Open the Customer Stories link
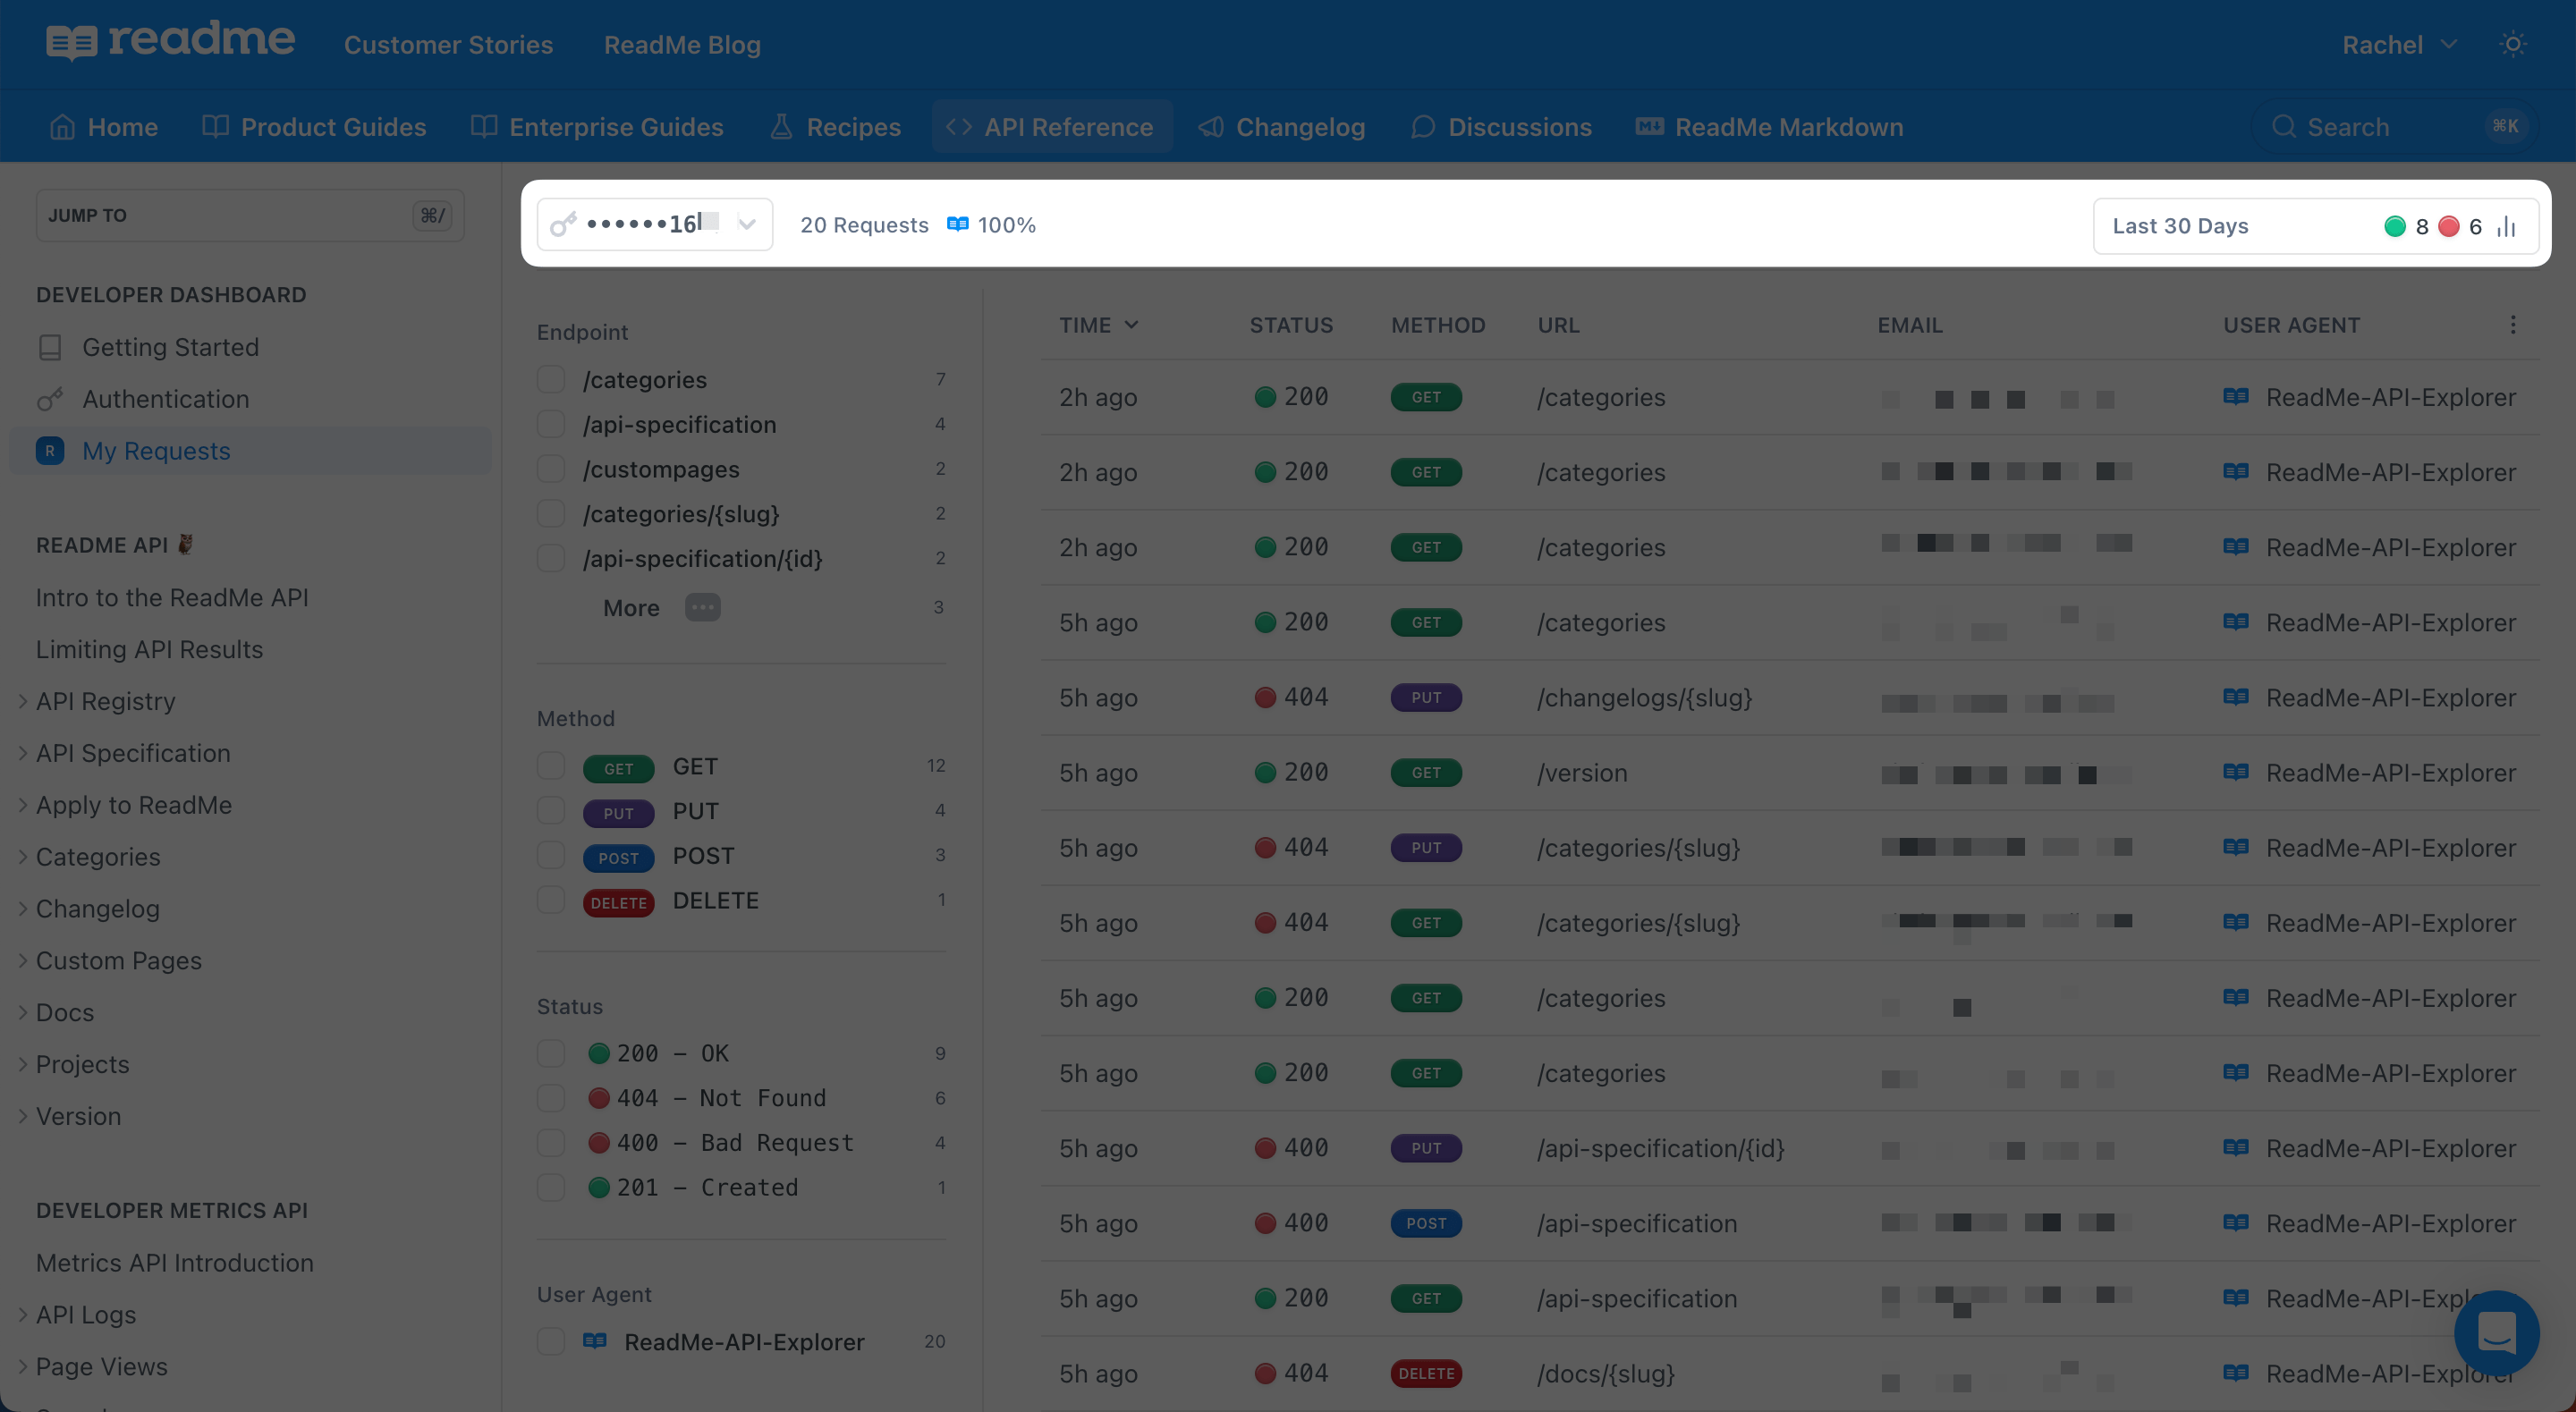This screenshot has height=1412, width=2576. coord(448,45)
